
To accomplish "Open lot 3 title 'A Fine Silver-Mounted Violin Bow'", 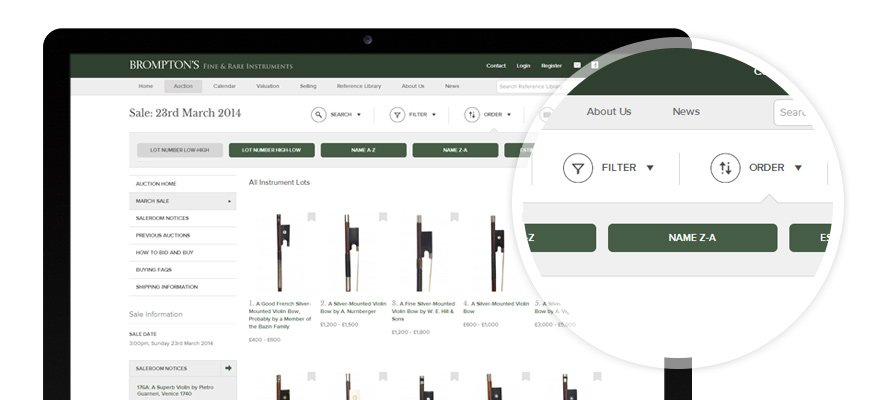I will click(x=424, y=311).
